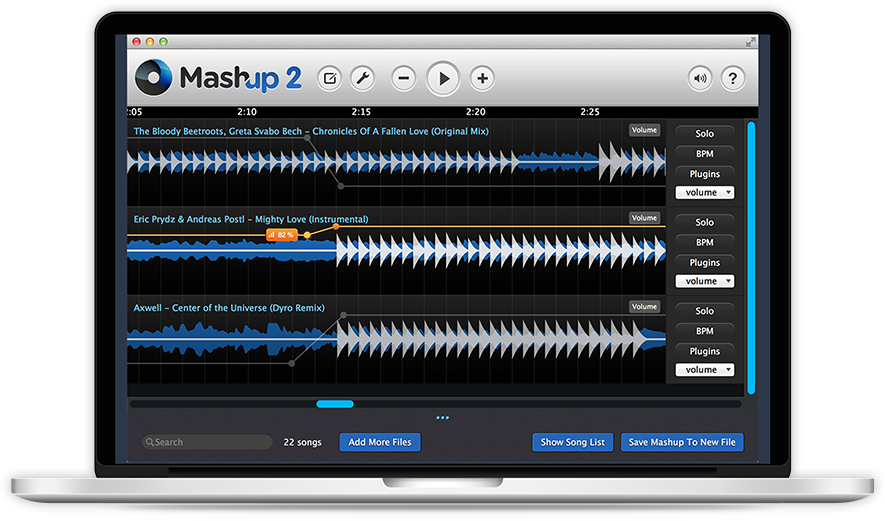Click the 2:10 mark on the timeline ruler

point(247,112)
